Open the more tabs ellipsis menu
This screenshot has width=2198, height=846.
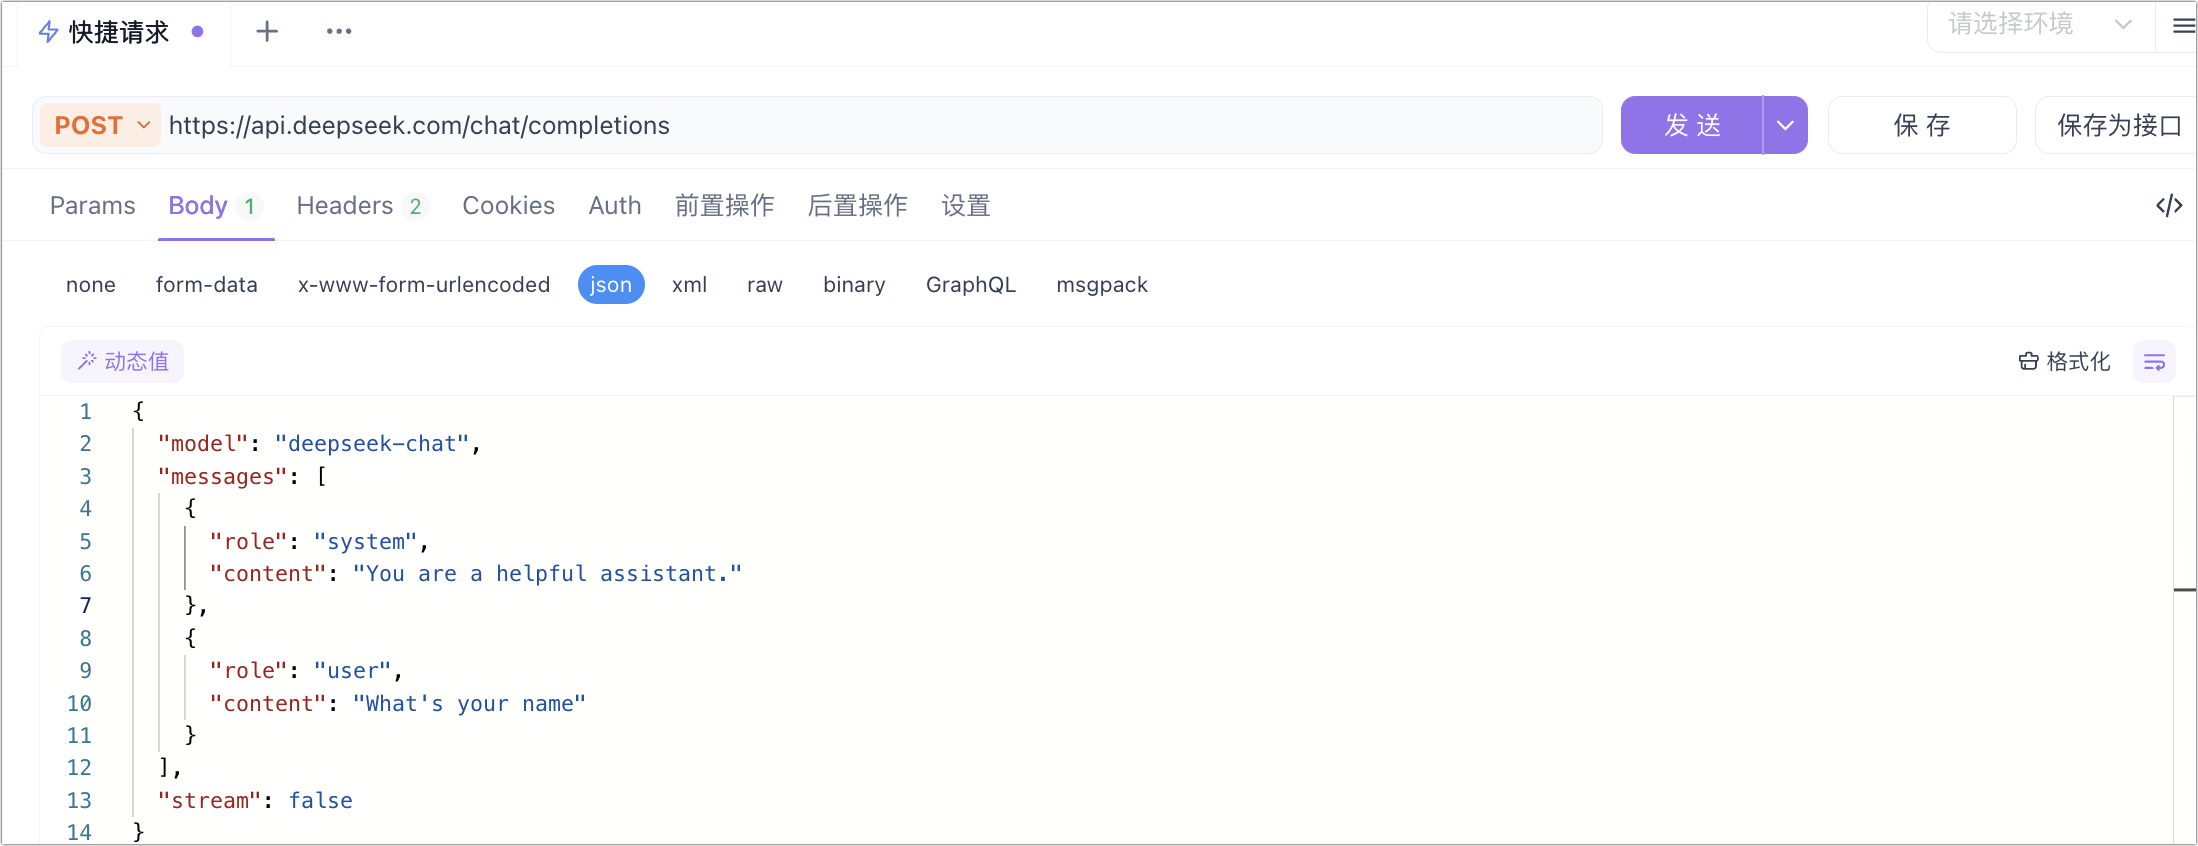point(339,32)
